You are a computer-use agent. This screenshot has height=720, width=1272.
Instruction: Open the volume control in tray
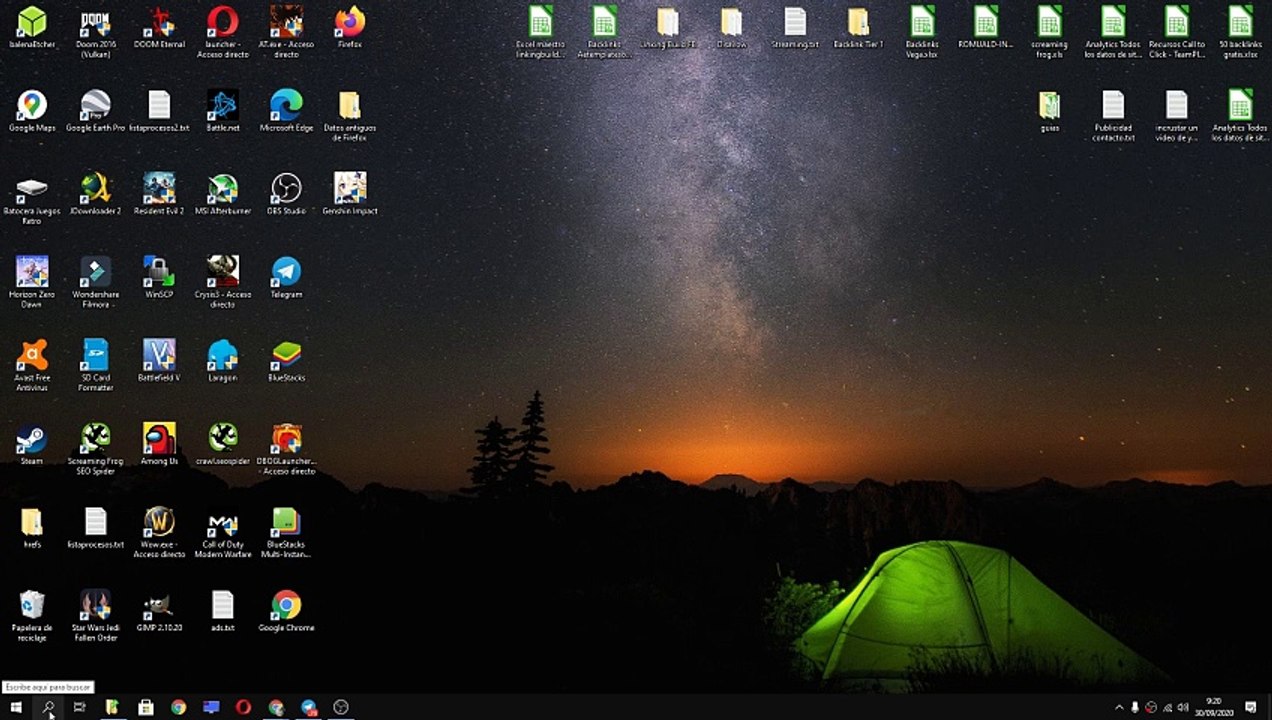(1183, 707)
